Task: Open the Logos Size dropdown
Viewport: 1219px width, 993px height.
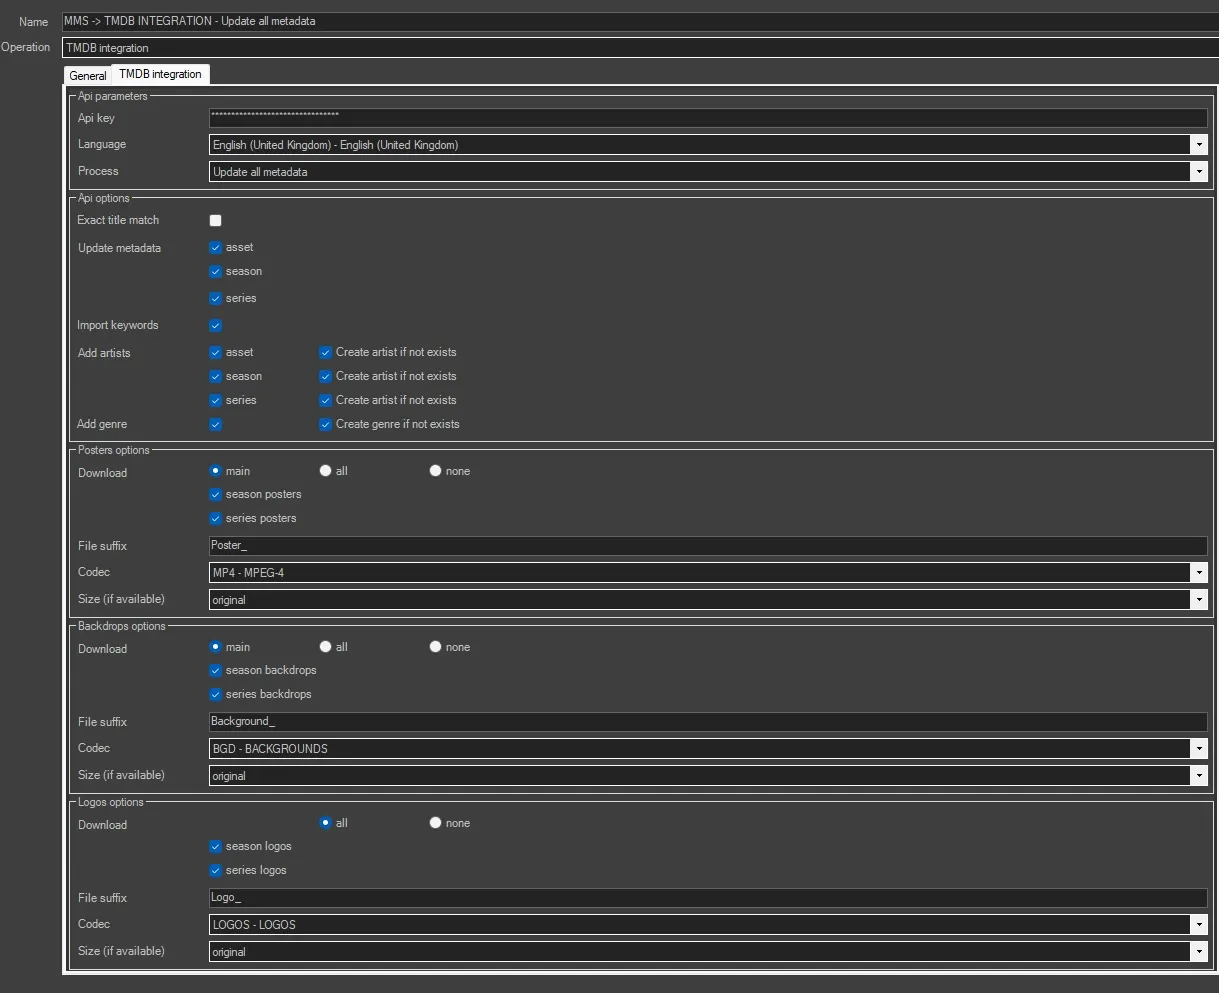Action: tap(1198, 952)
